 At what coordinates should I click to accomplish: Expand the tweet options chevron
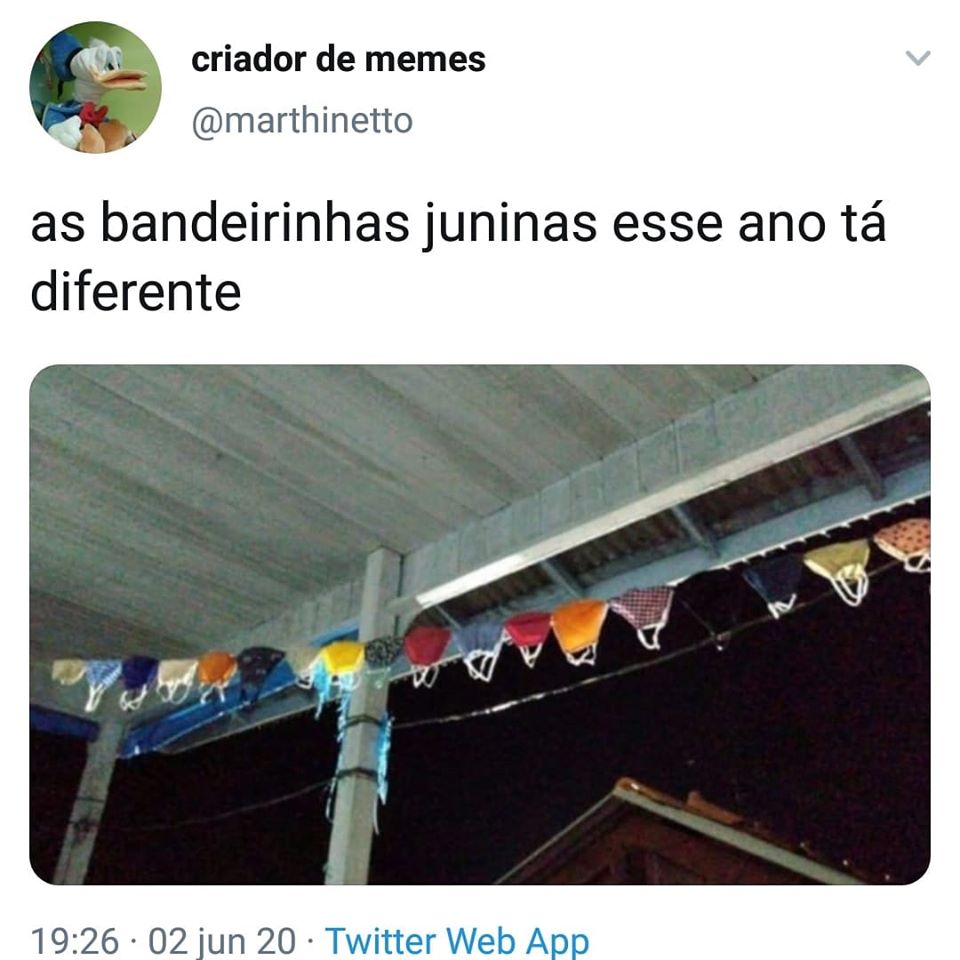[918, 58]
